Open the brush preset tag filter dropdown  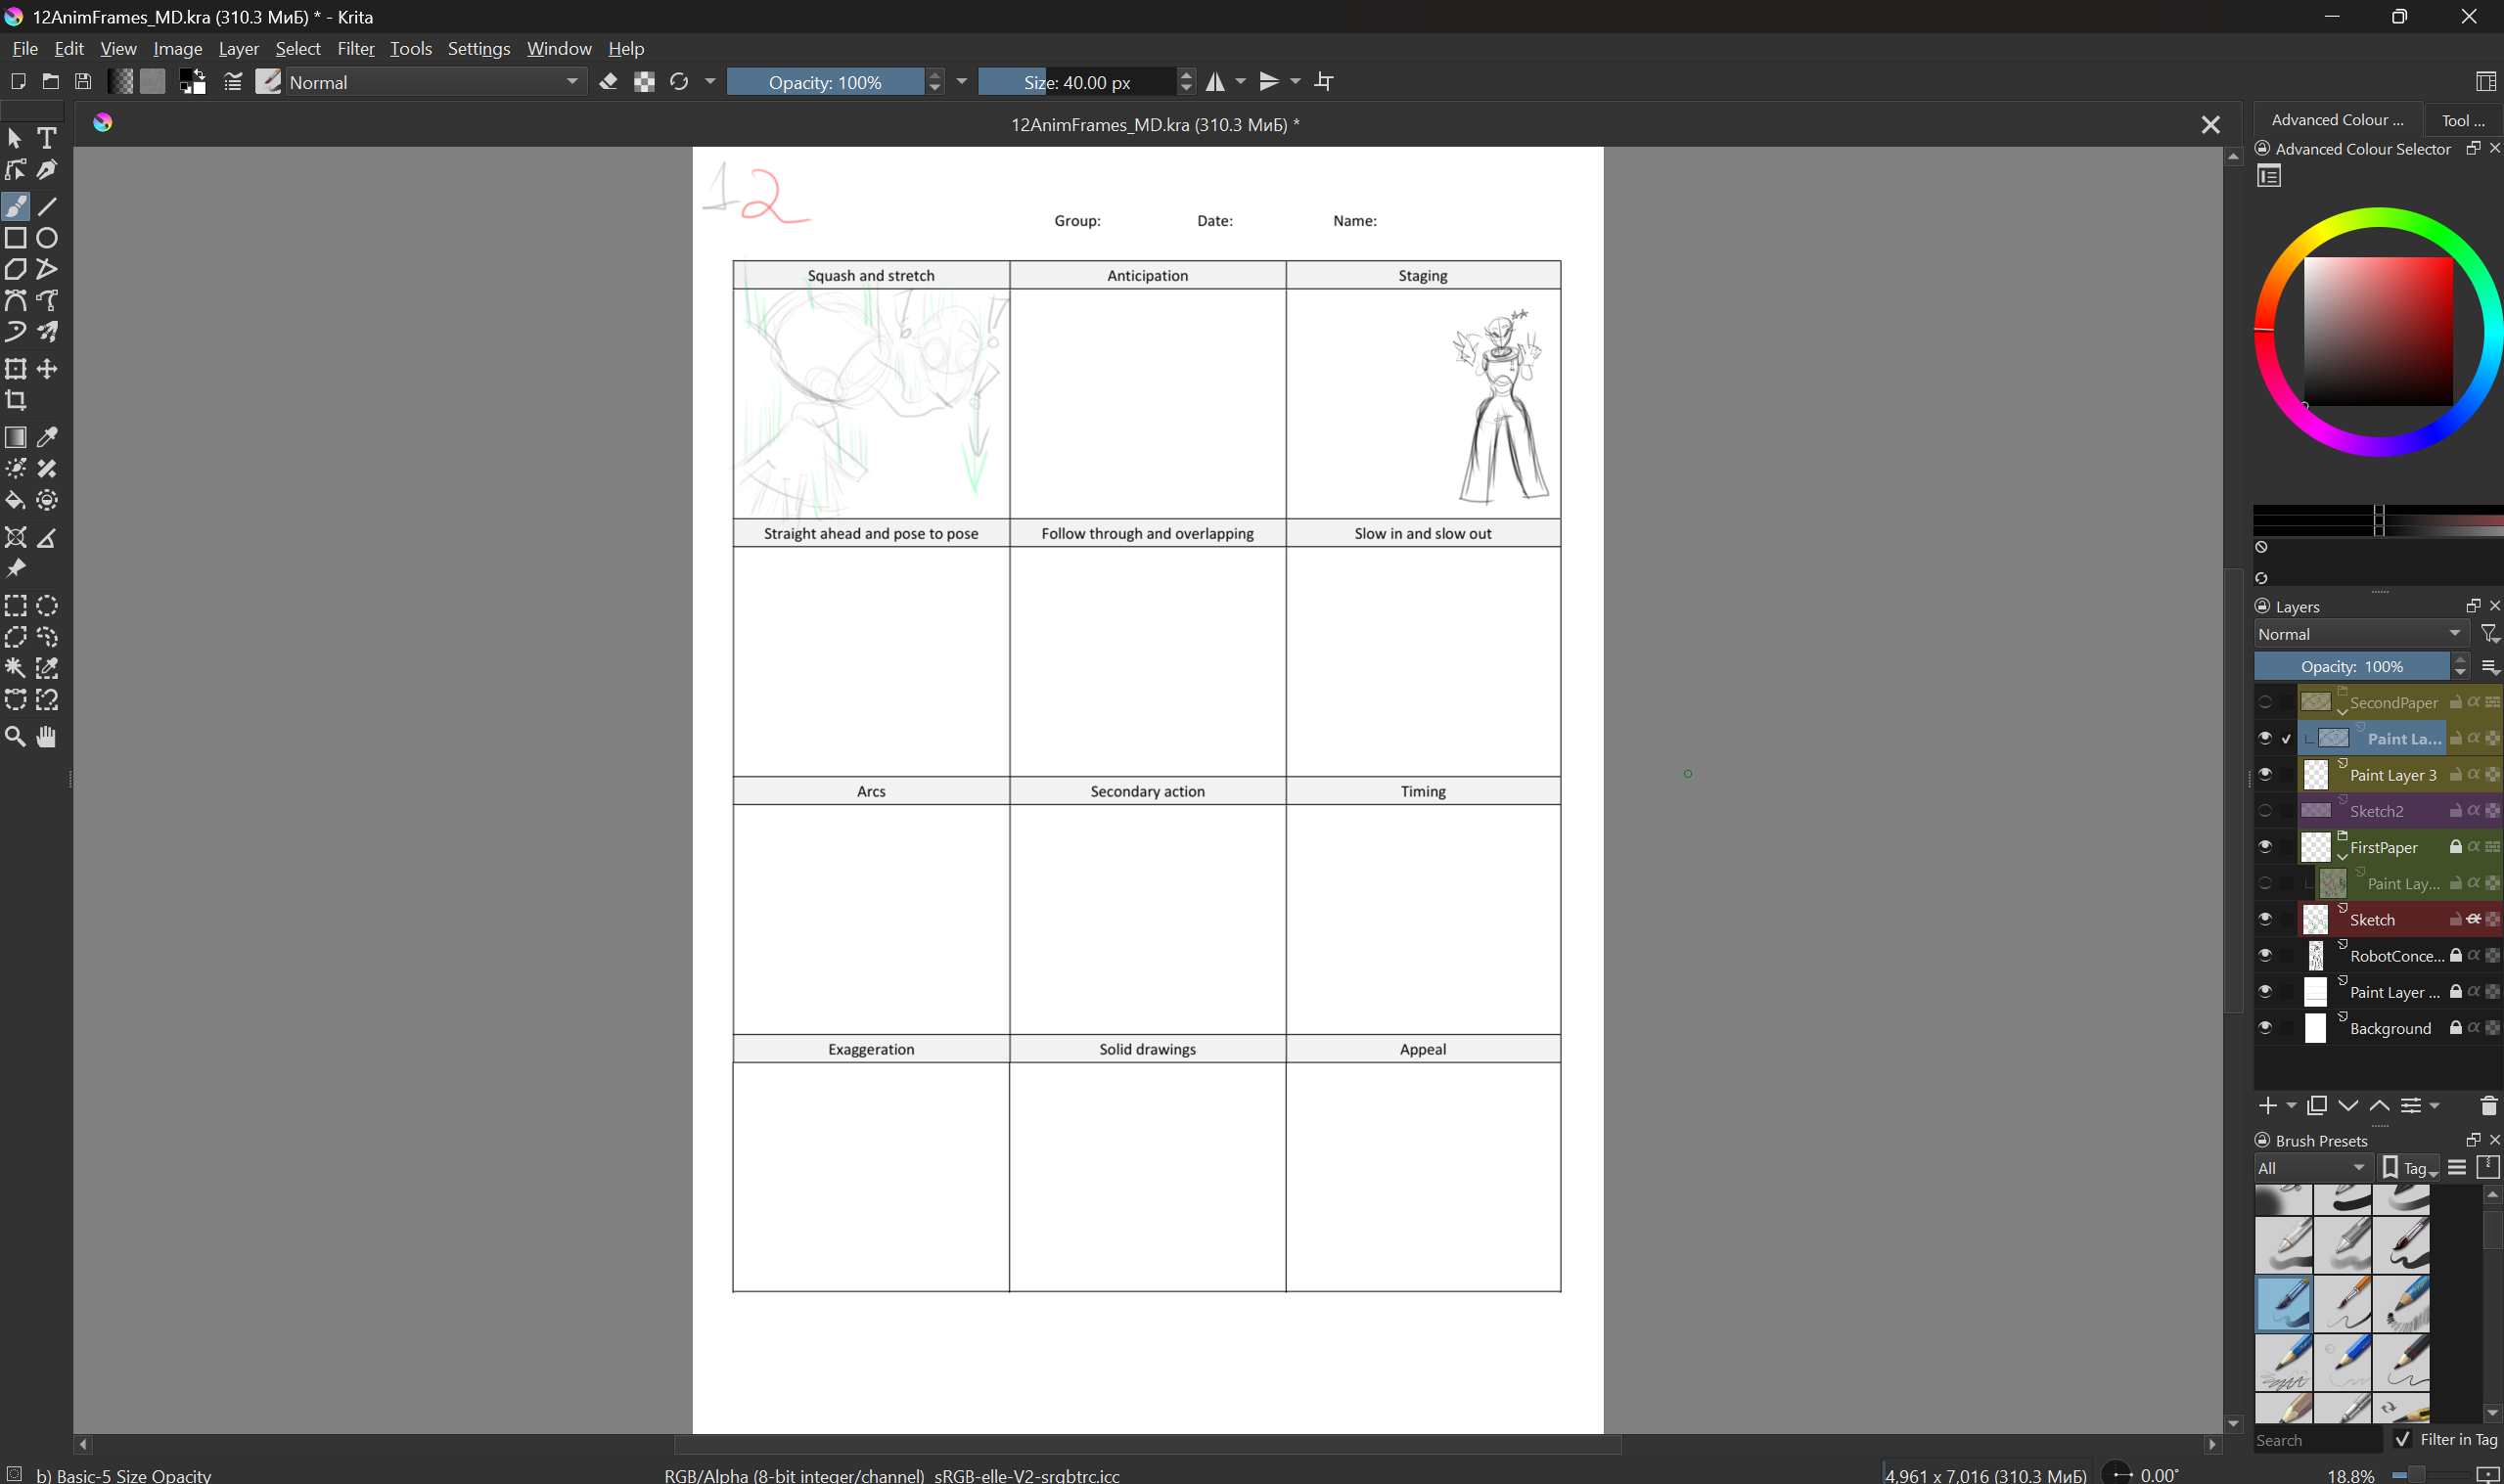[x=2312, y=1167]
